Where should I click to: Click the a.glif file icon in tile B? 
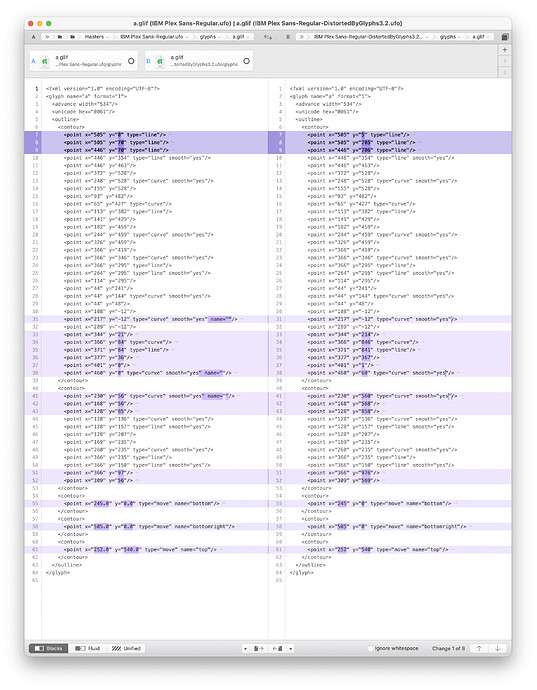(160, 61)
